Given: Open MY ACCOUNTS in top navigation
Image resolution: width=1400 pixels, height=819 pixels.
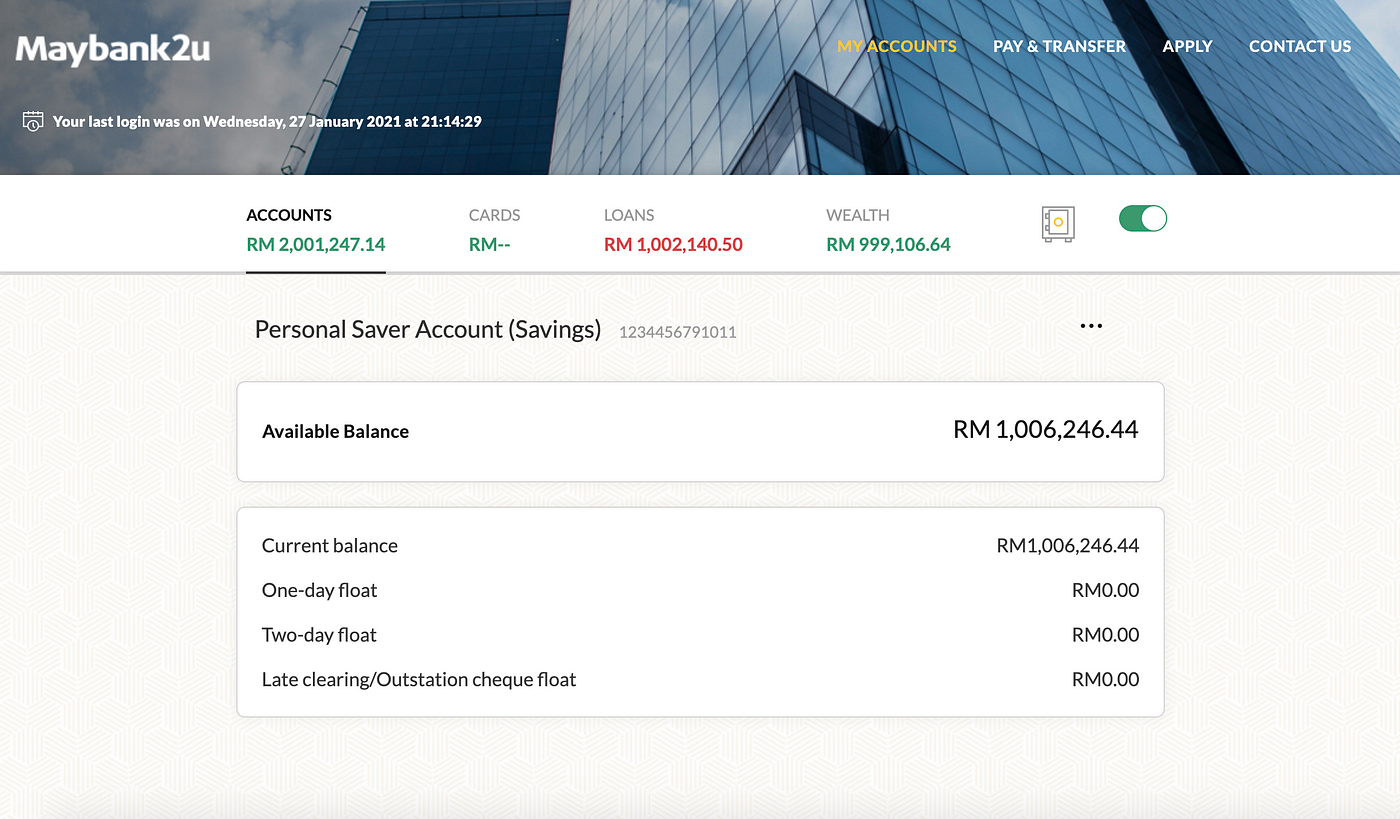Looking at the screenshot, I should (897, 46).
